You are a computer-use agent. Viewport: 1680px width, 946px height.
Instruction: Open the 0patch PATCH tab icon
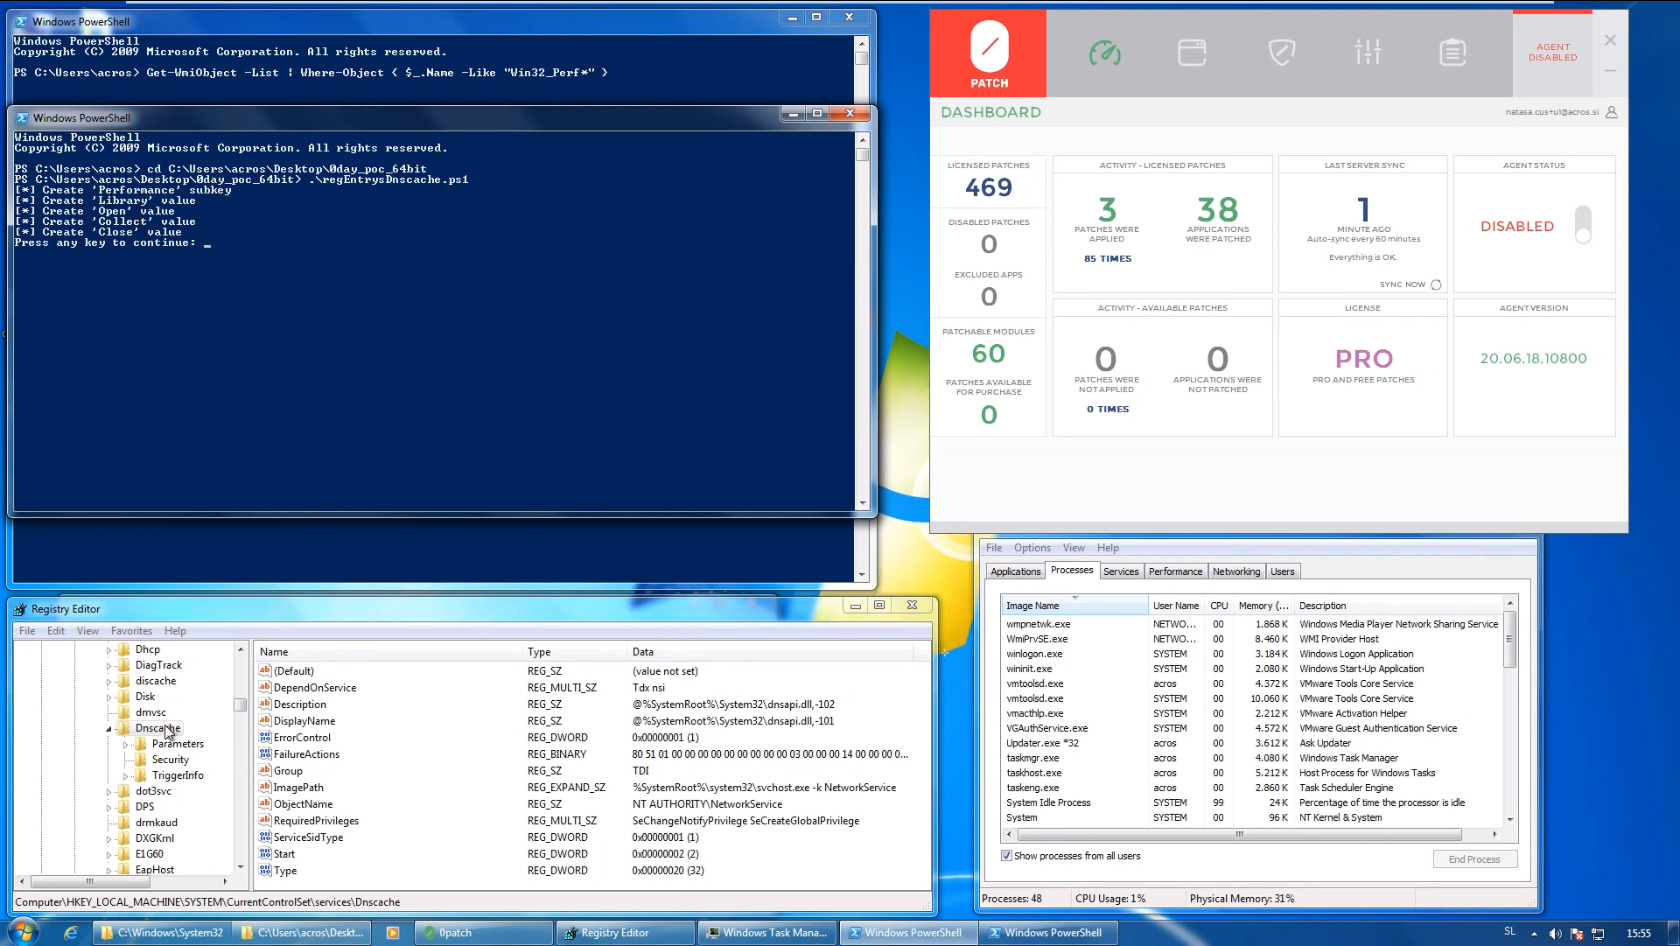[988, 53]
